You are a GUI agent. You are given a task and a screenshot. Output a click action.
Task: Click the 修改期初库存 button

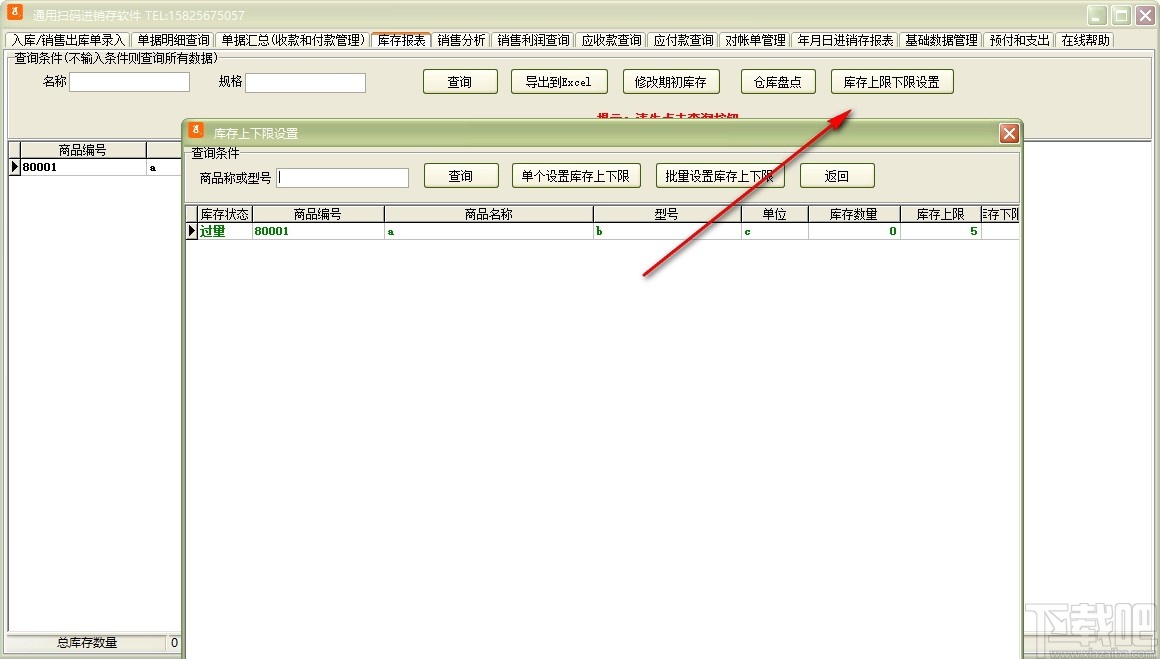pyautogui.click(x=671, y=81)
